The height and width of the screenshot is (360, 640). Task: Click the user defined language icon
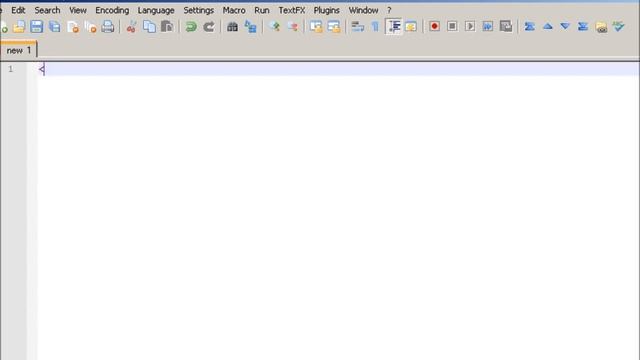pos(411,27)
